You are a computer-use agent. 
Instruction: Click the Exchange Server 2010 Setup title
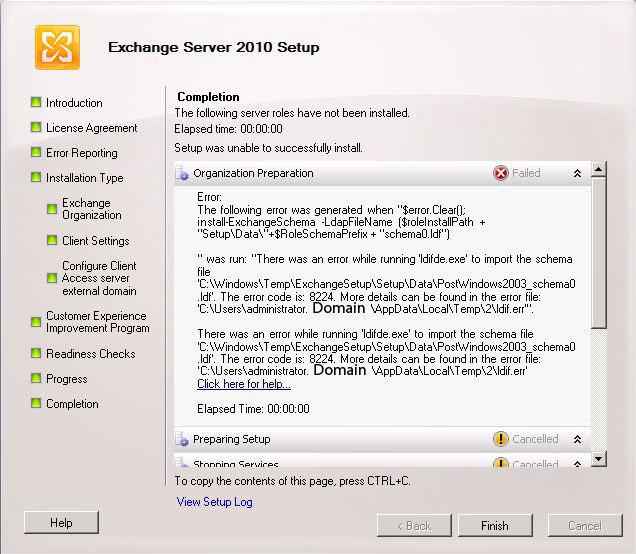214,47
